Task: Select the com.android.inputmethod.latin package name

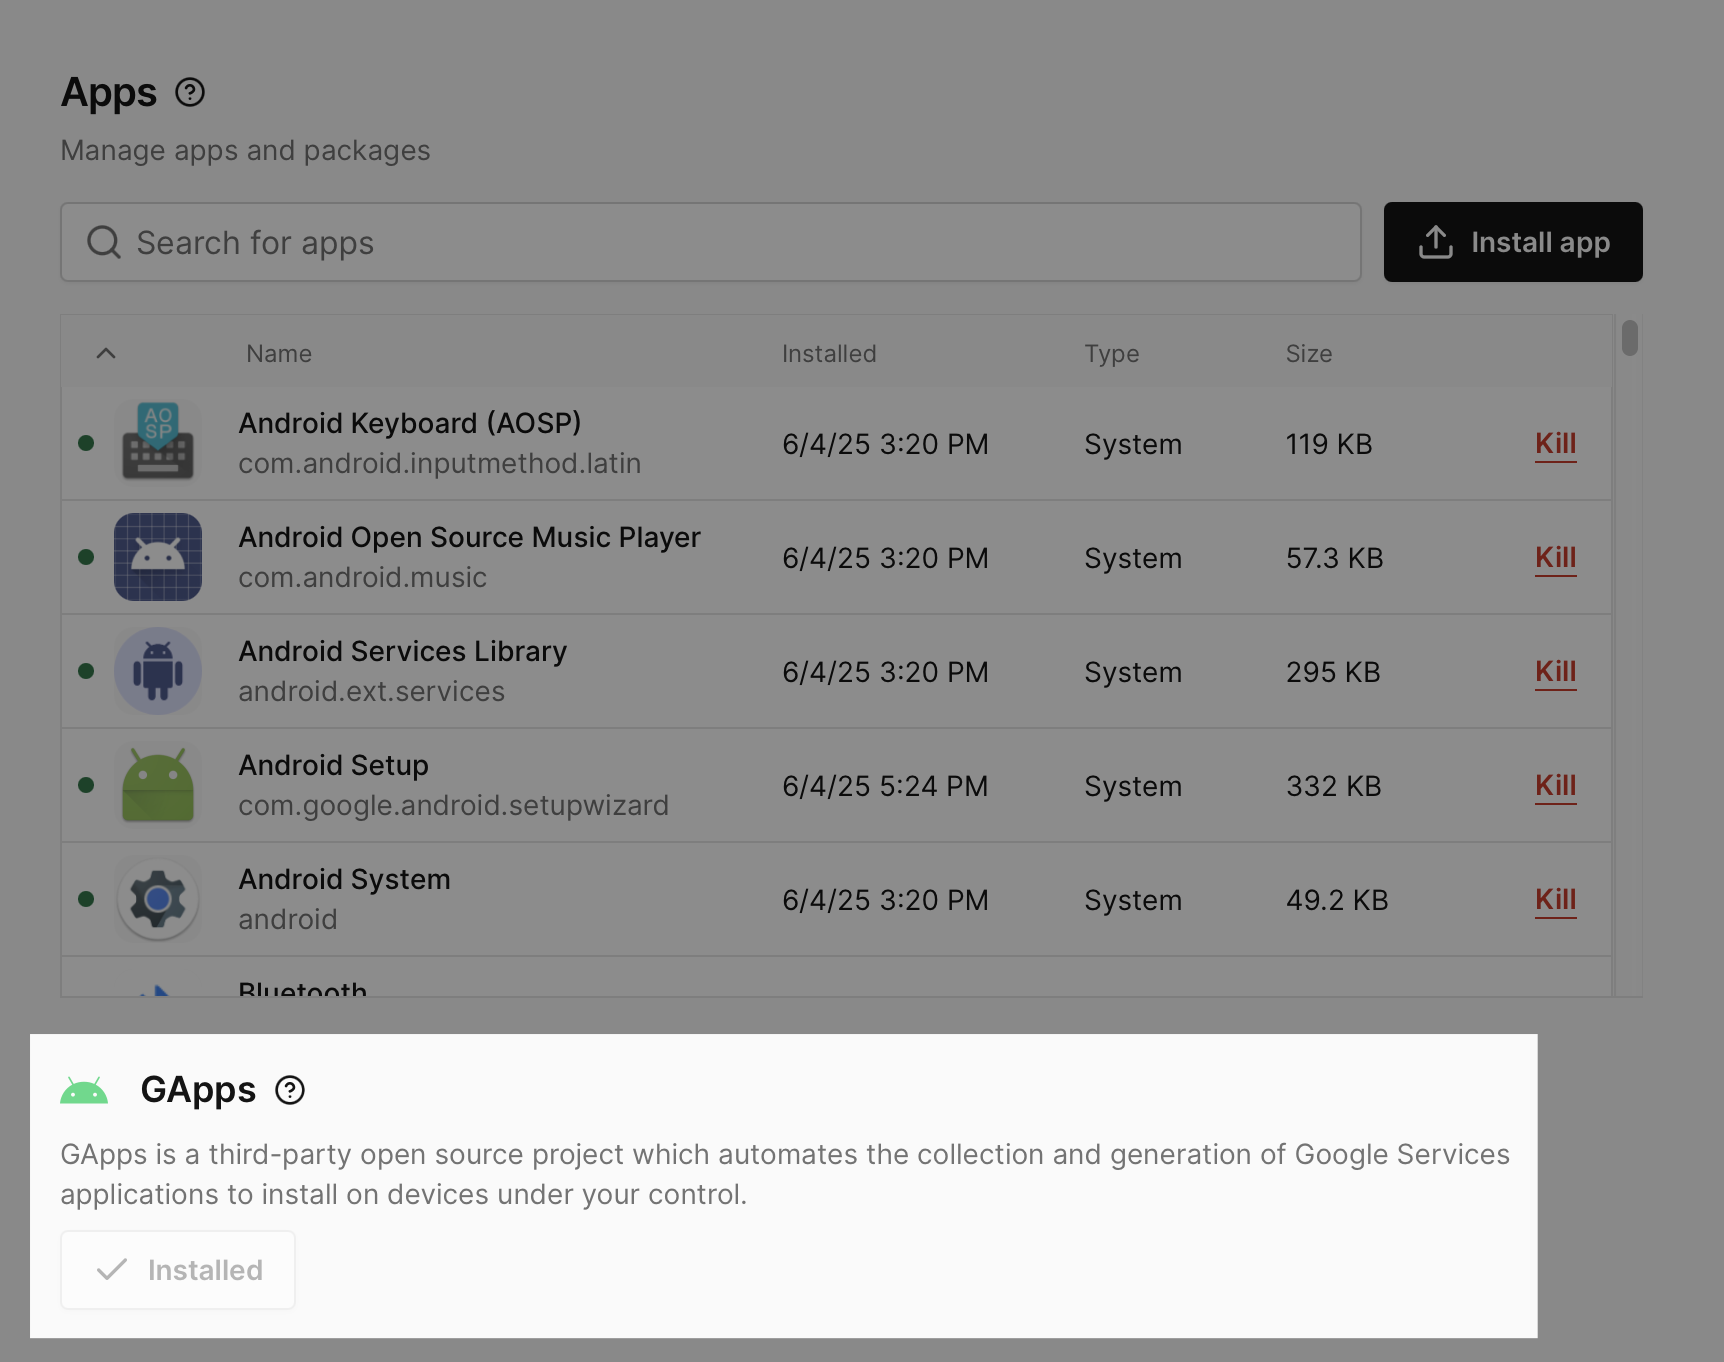Action: pos(440,464)
